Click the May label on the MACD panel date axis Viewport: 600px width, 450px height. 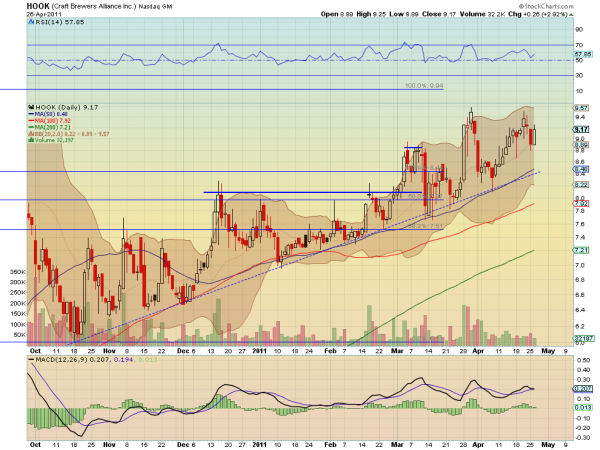(548, 445)
